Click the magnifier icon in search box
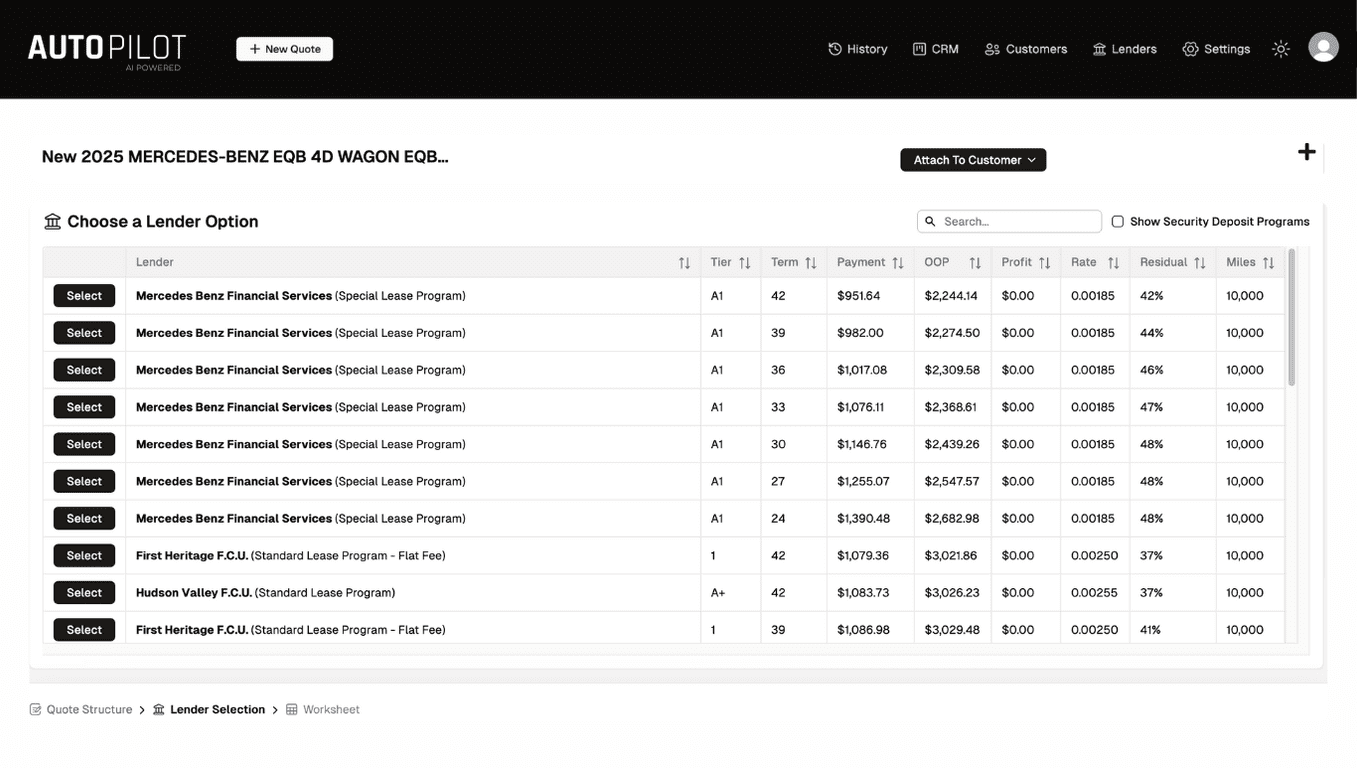Screen dimensions: 1357x768 click(x=930, y=221)
